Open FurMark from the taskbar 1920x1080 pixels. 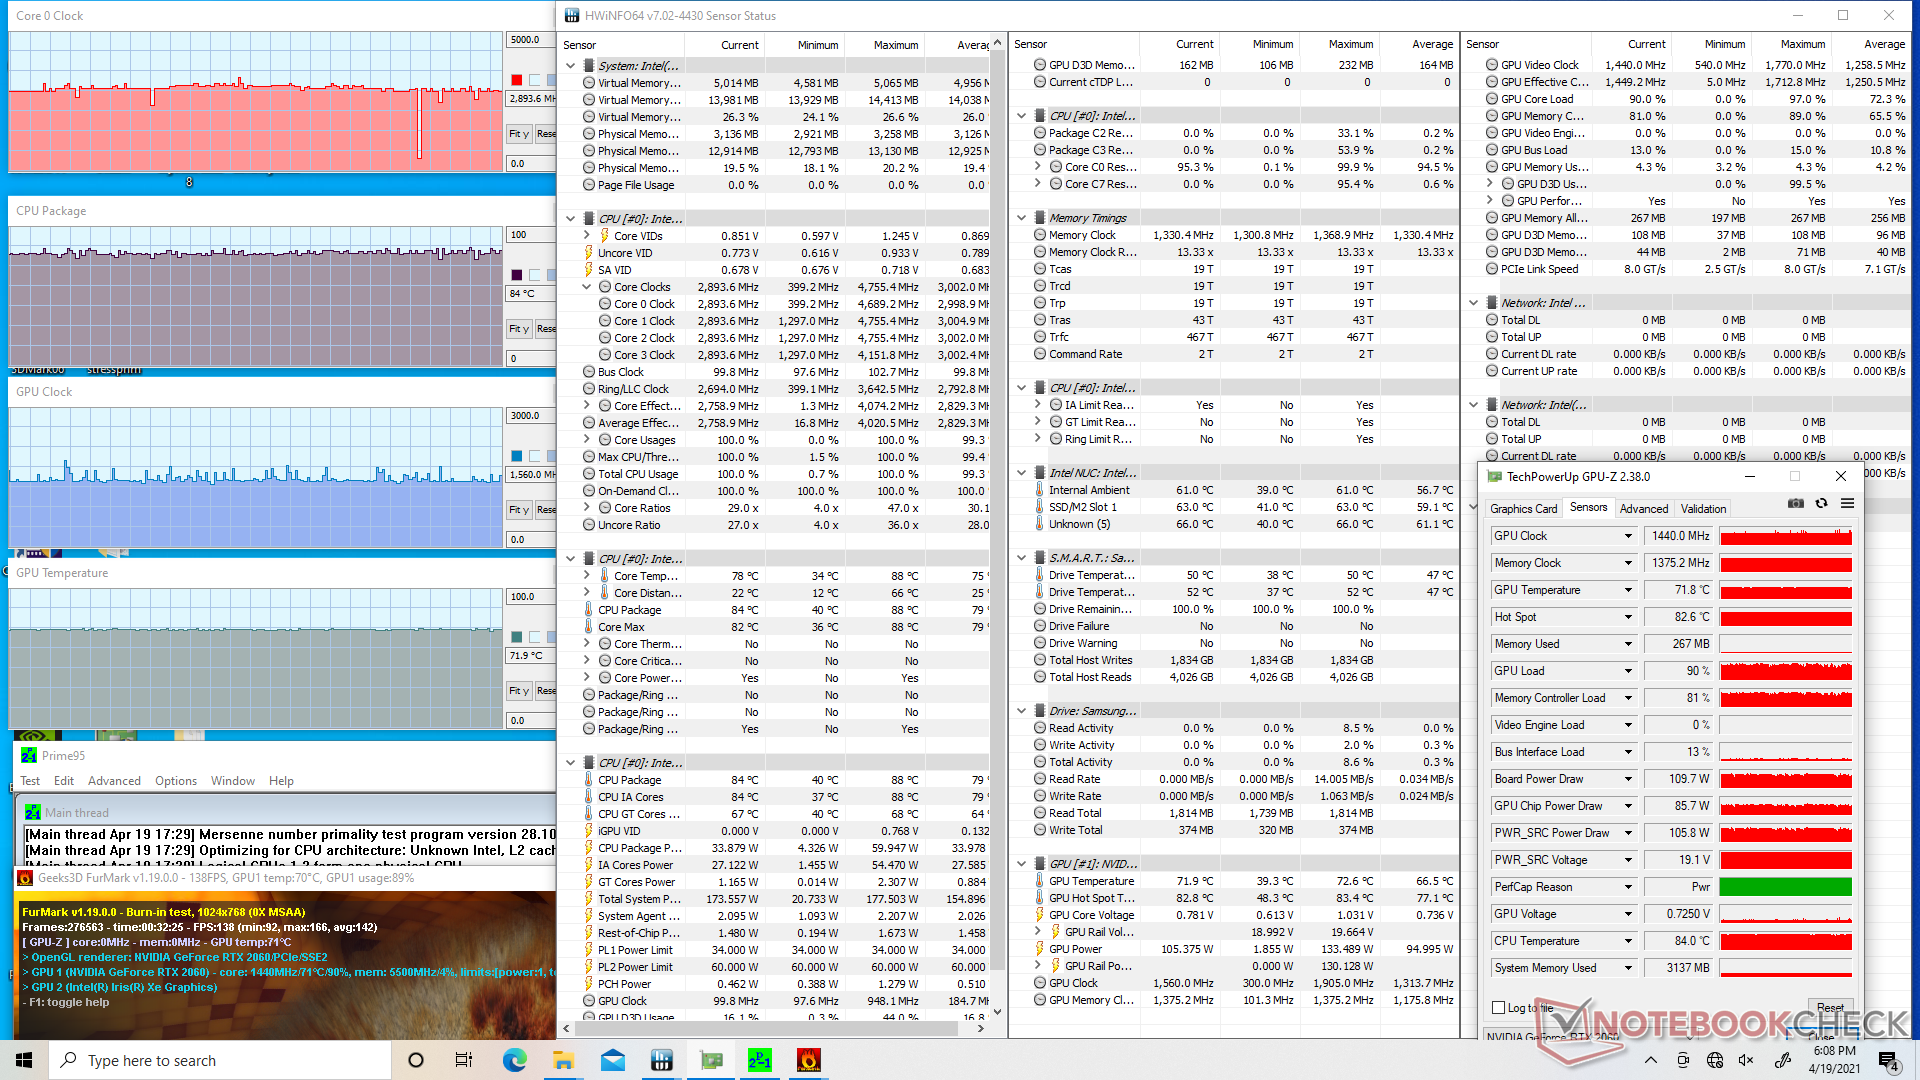[808, 1060]
